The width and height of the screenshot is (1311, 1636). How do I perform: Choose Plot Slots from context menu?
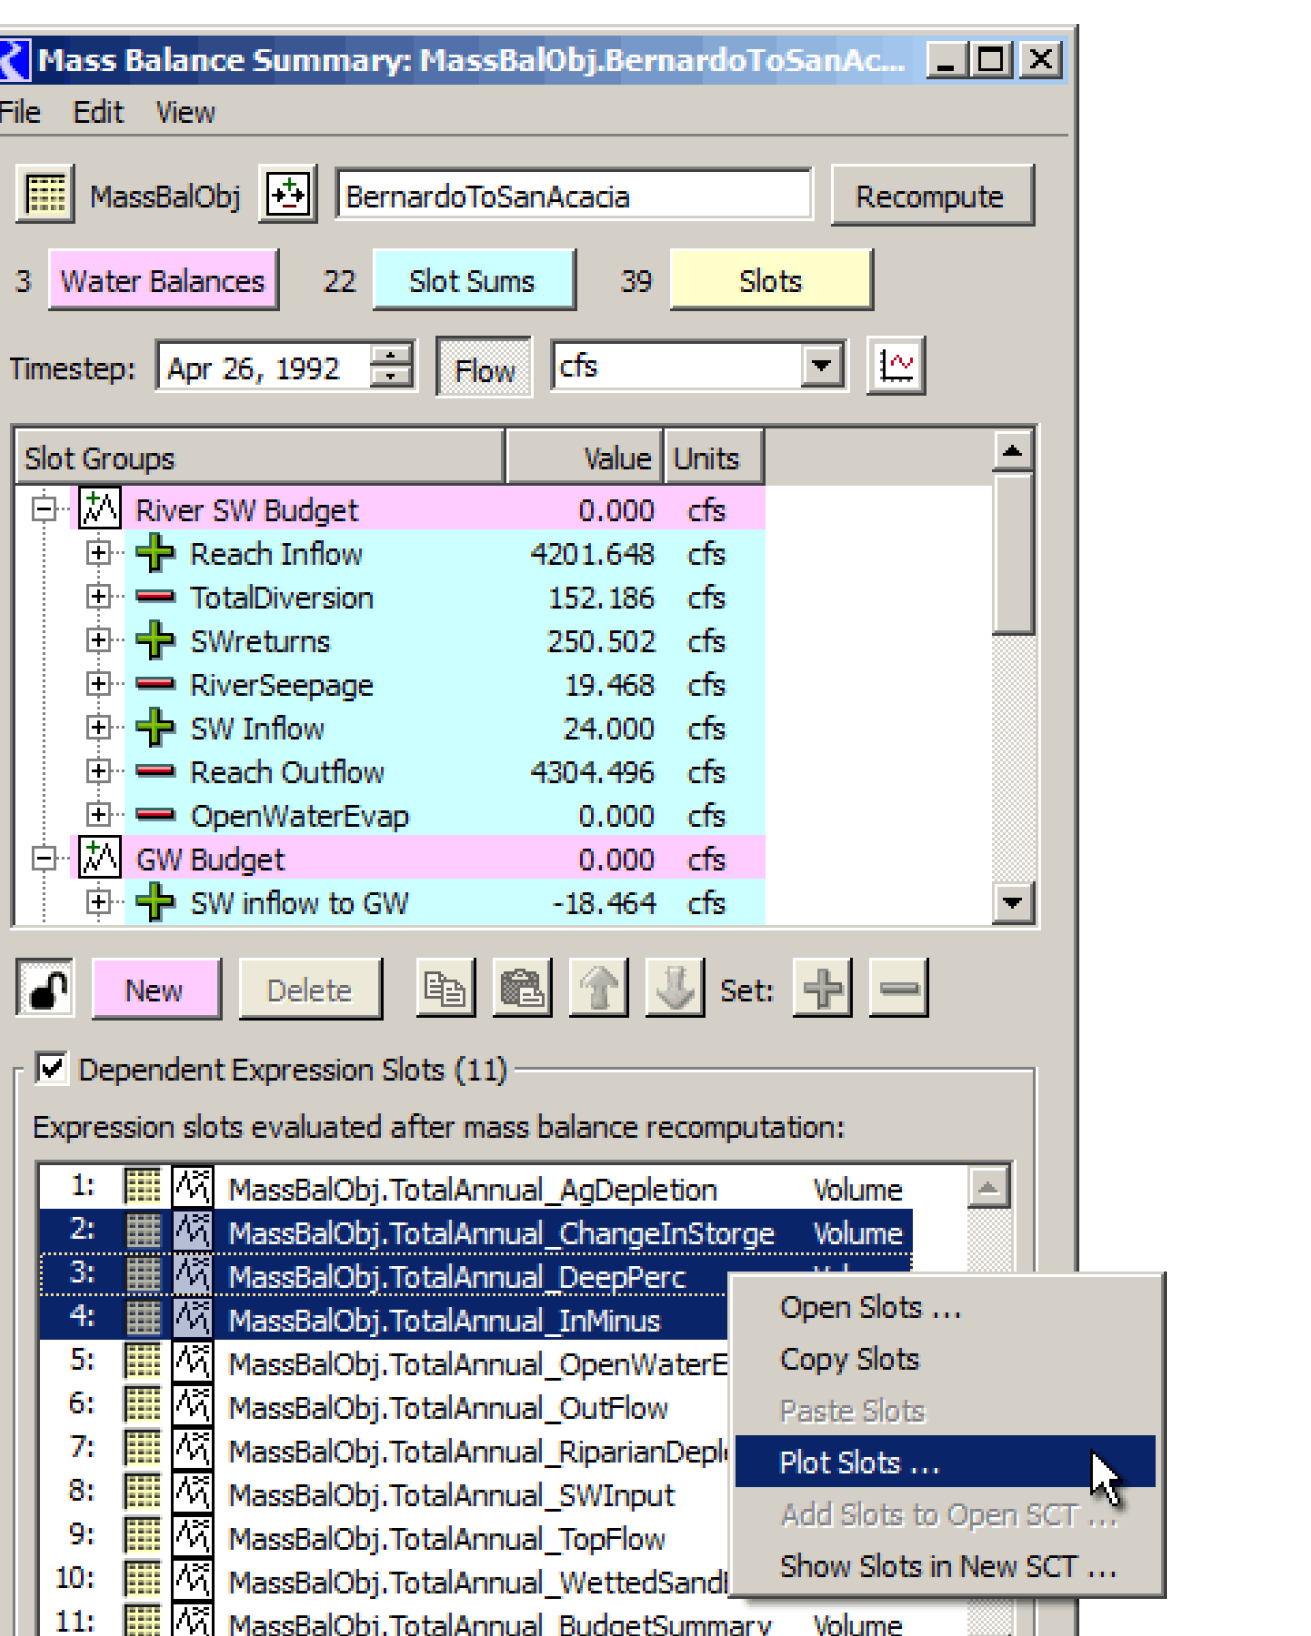860,1463
